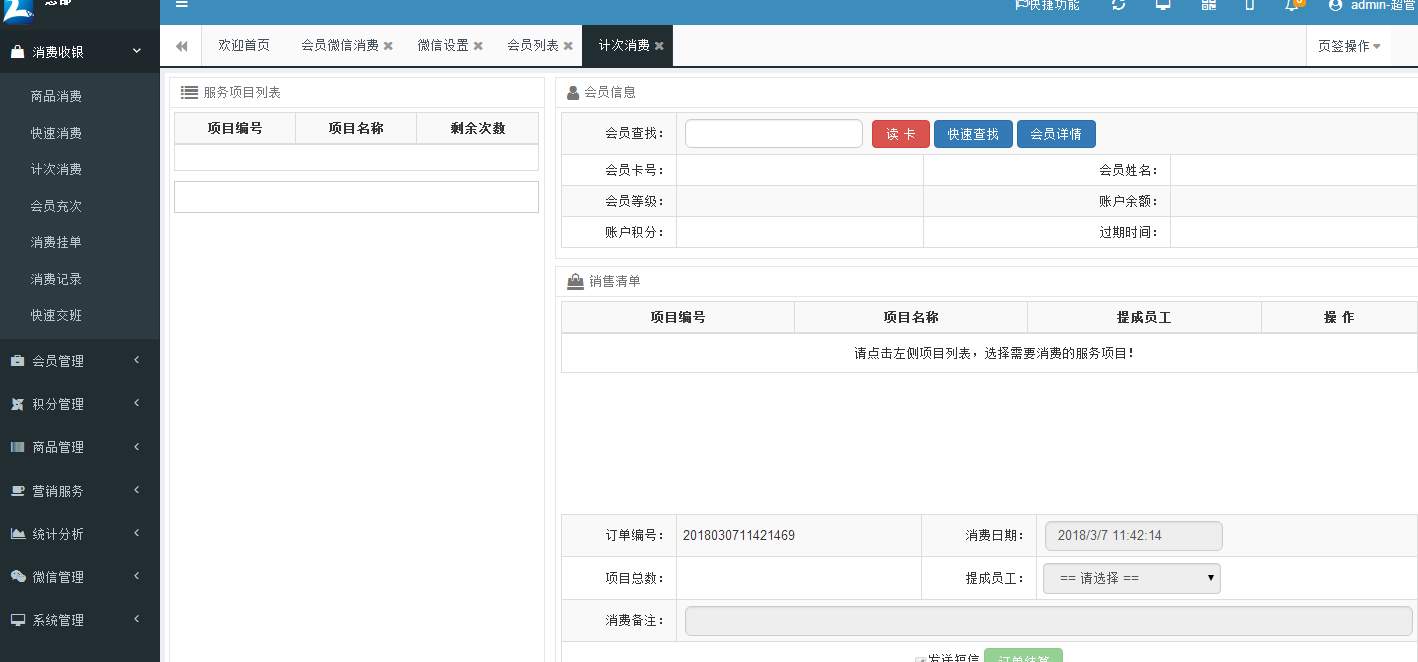Open 快速消费 in the sidebar

click(x=56, y=133)
